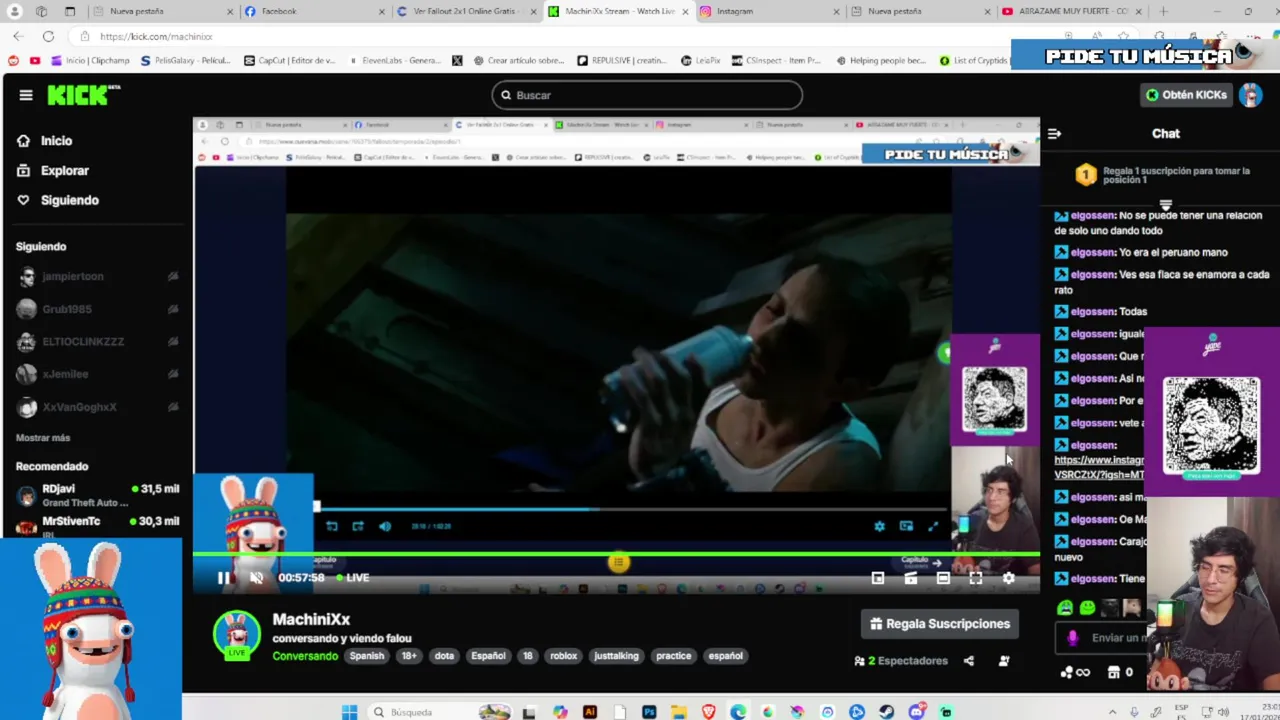The height and width of the screenshot is (720, 1280).
Task: Click the follow user icon beside share
Action: (x=1004, y=661)
